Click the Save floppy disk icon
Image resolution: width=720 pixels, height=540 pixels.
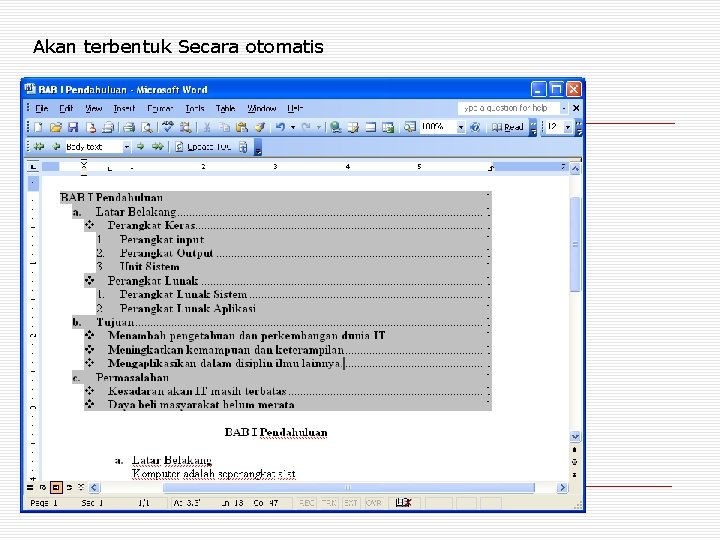pyautogui.click(x=73, y=127)
